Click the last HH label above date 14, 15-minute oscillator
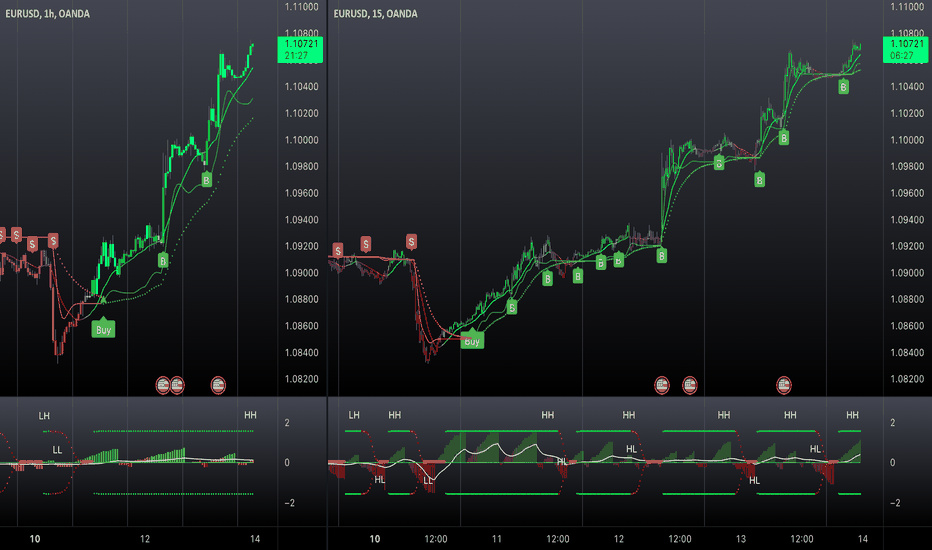The height and width of the screenshot is (550, 932). [852, 415]
